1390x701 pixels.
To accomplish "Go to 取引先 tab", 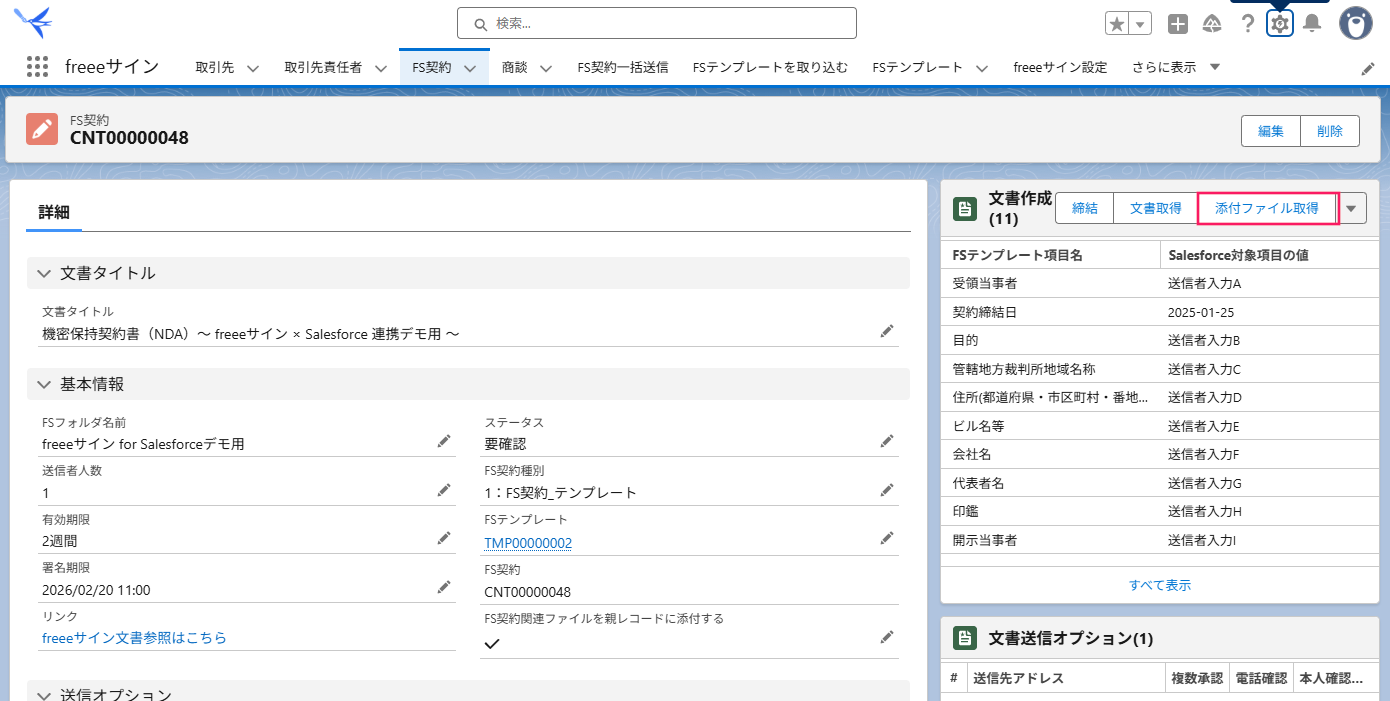I will click(215, 67).
